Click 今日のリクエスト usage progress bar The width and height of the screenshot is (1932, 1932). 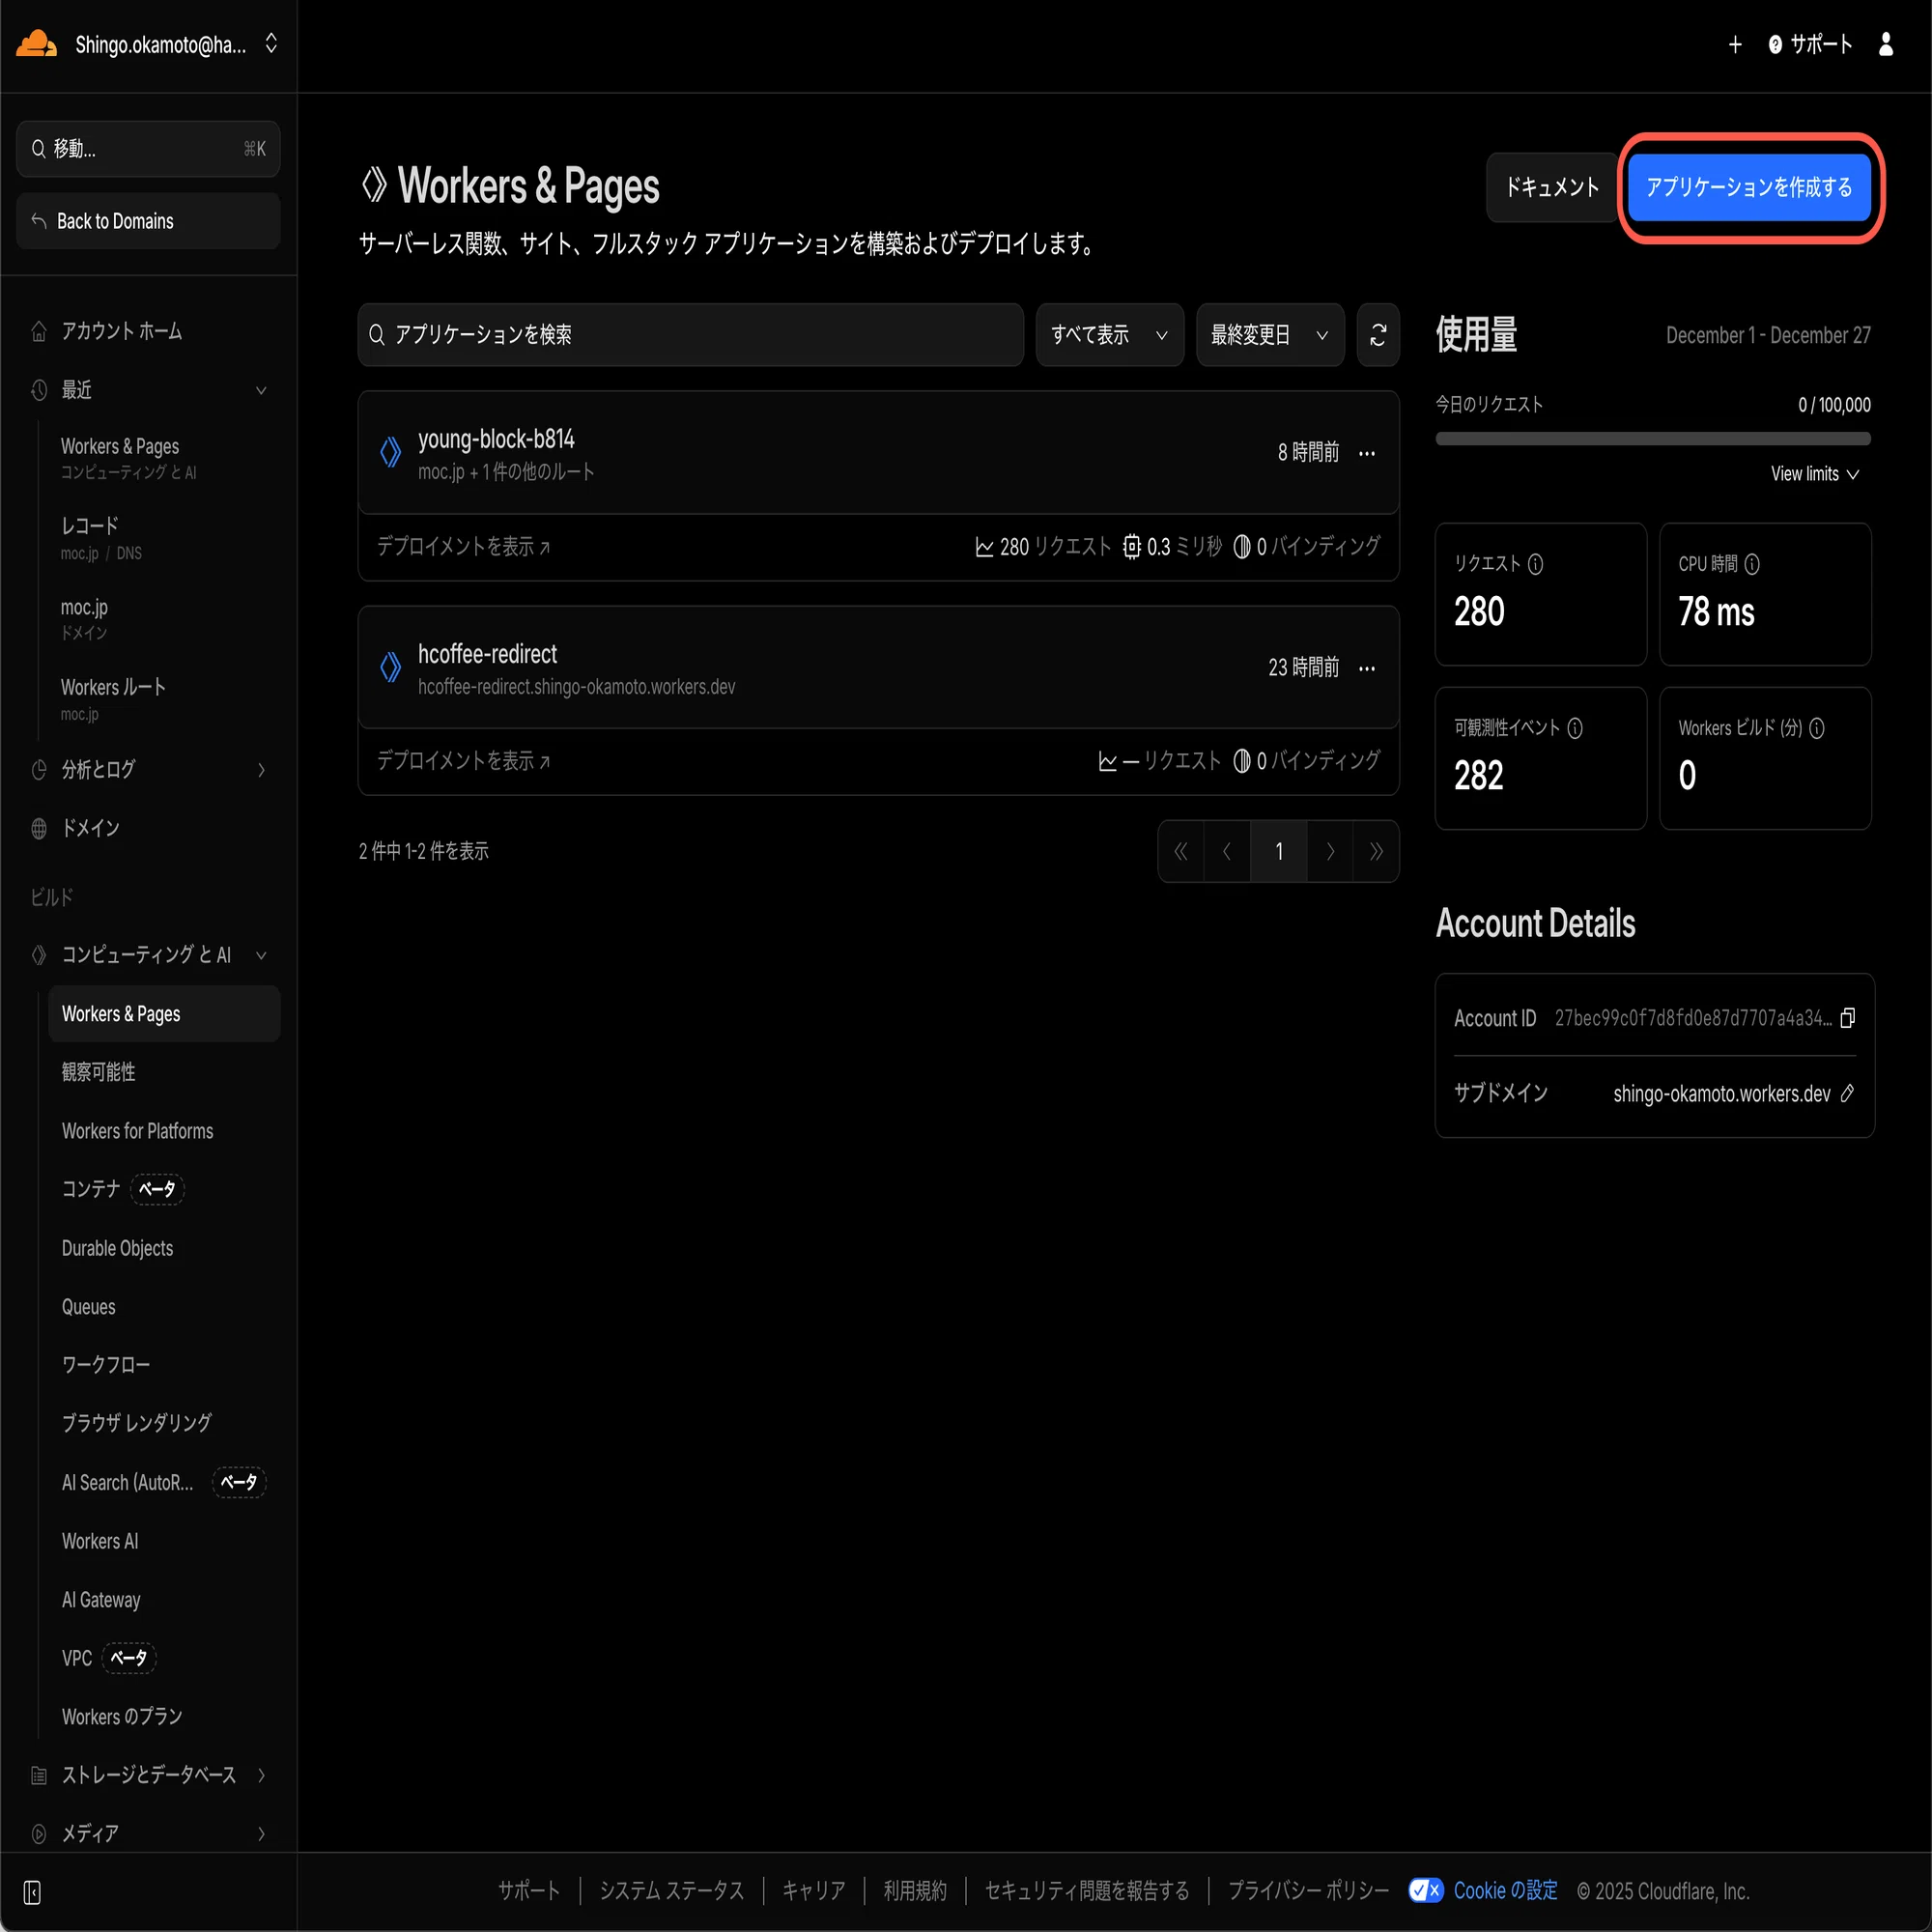pos(1652,439)
